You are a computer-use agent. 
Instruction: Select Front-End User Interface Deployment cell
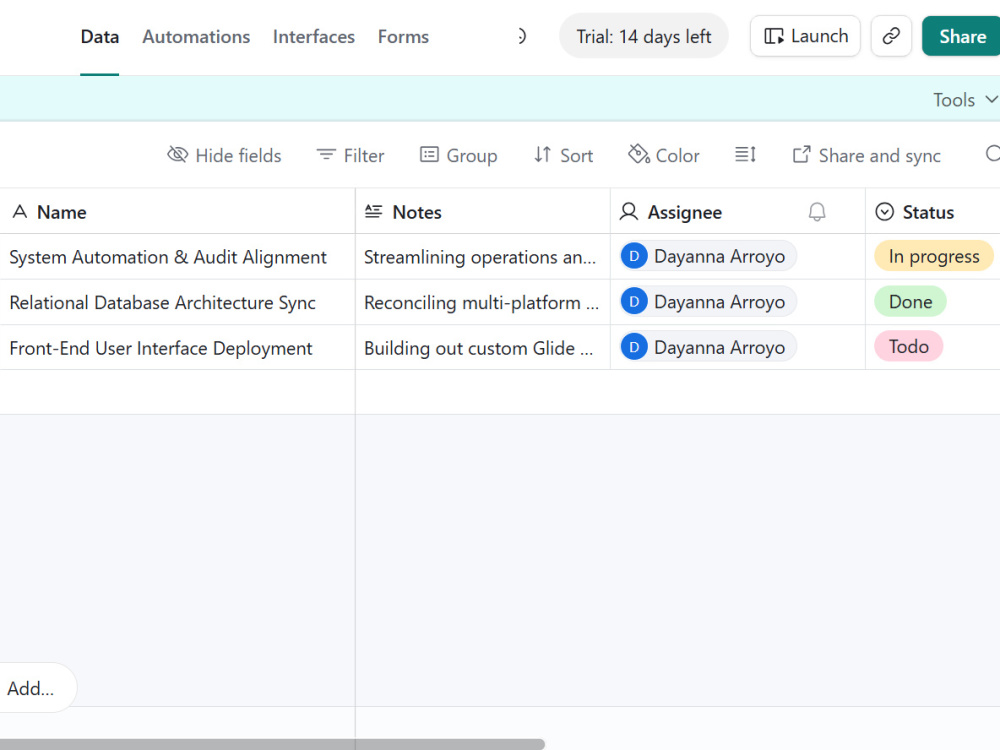pyautogui.click(x=177, y=348)
